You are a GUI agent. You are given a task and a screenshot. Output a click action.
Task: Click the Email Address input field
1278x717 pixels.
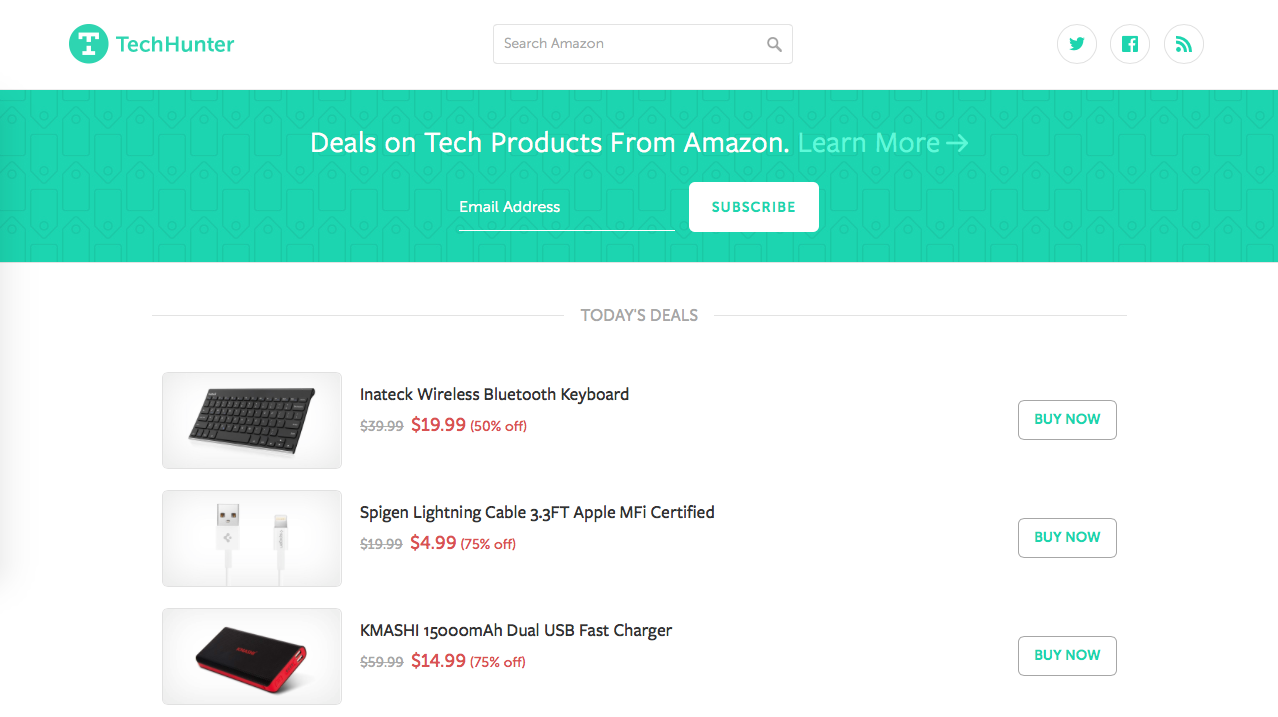click(x=566, y=207)
